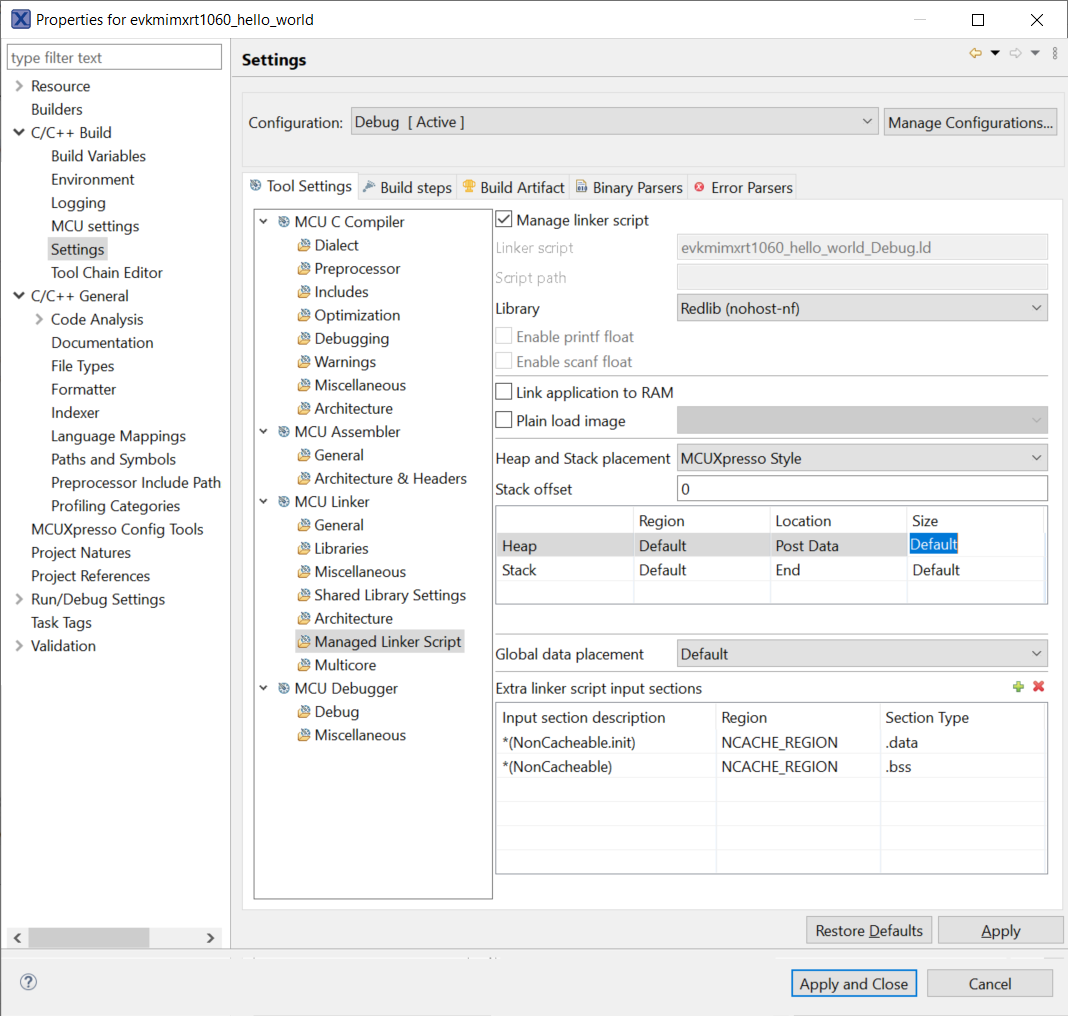Click the Error Parsers red icon

[x=700, y=187]
